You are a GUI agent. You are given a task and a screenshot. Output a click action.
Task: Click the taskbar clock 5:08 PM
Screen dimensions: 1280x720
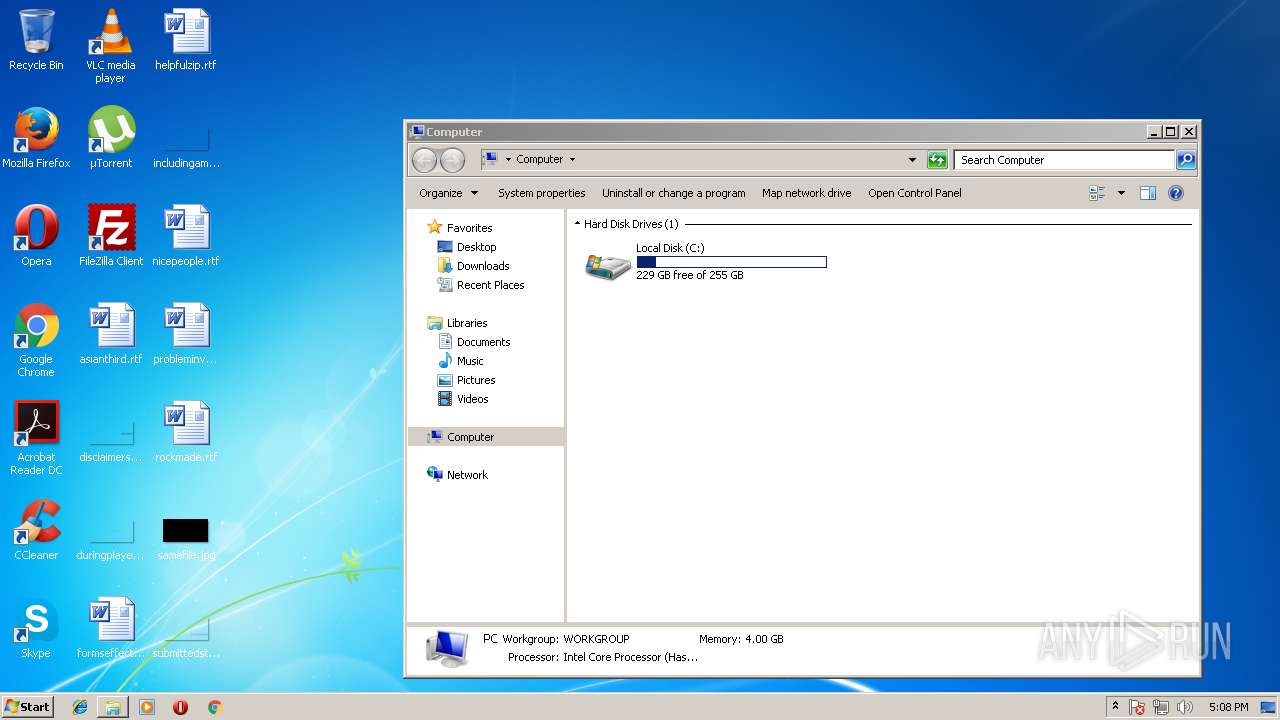1228,707
